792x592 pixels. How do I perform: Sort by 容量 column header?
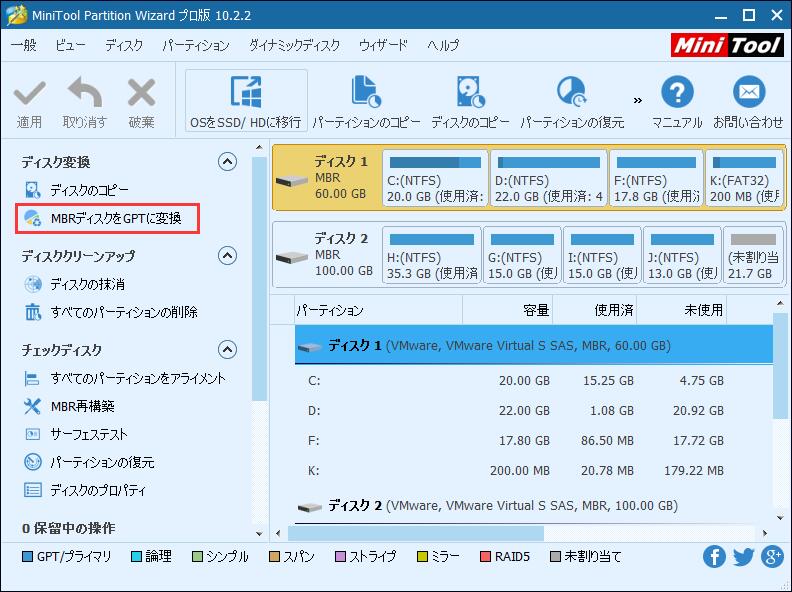pos(508,310)
